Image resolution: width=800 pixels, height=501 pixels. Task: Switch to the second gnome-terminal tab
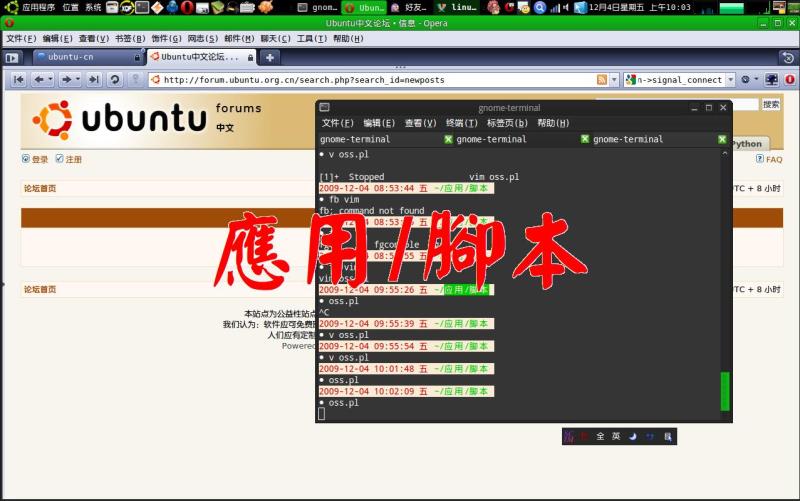tap(522, 139)
